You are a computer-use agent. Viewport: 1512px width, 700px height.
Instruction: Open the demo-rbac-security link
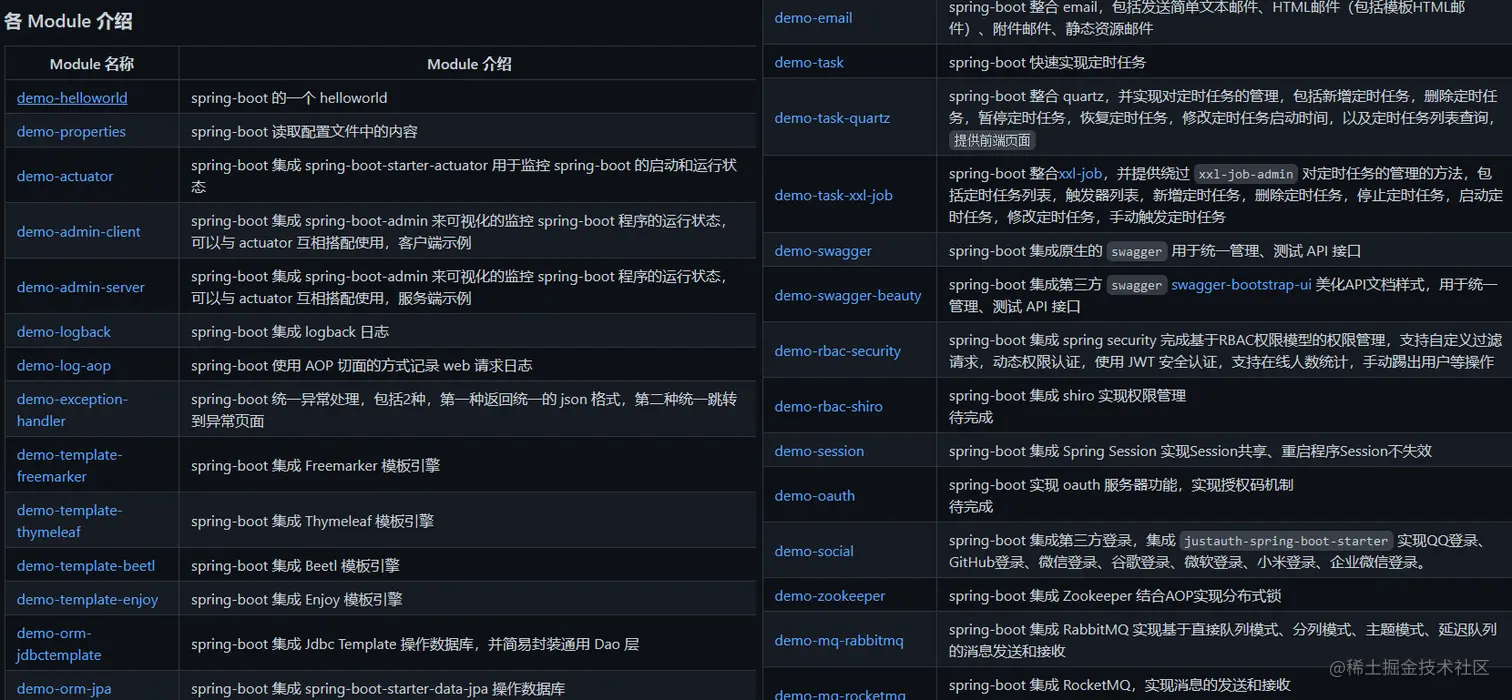tap(838, 351)
